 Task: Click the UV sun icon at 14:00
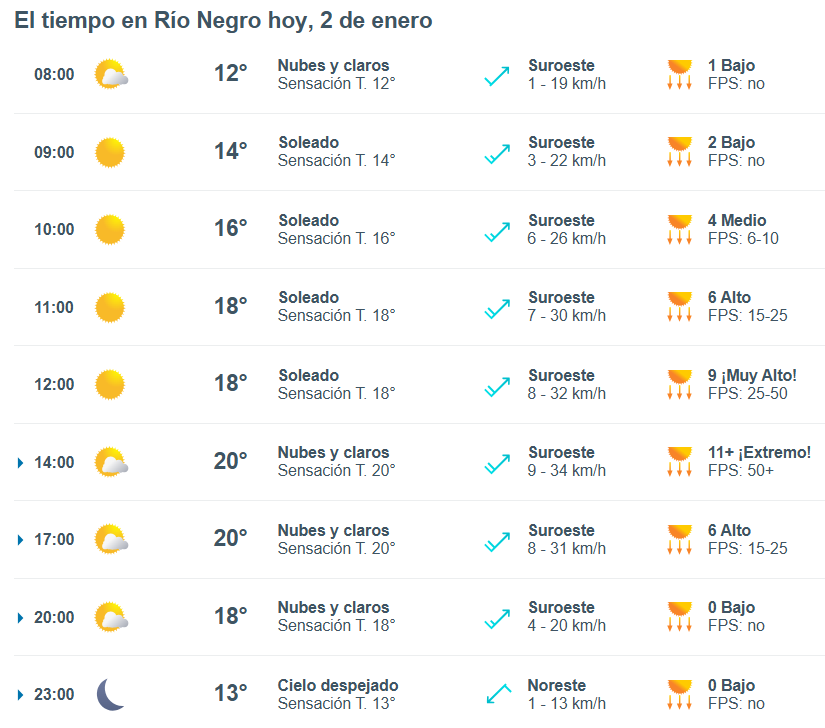pyautogui.click(x=680, y=461)
